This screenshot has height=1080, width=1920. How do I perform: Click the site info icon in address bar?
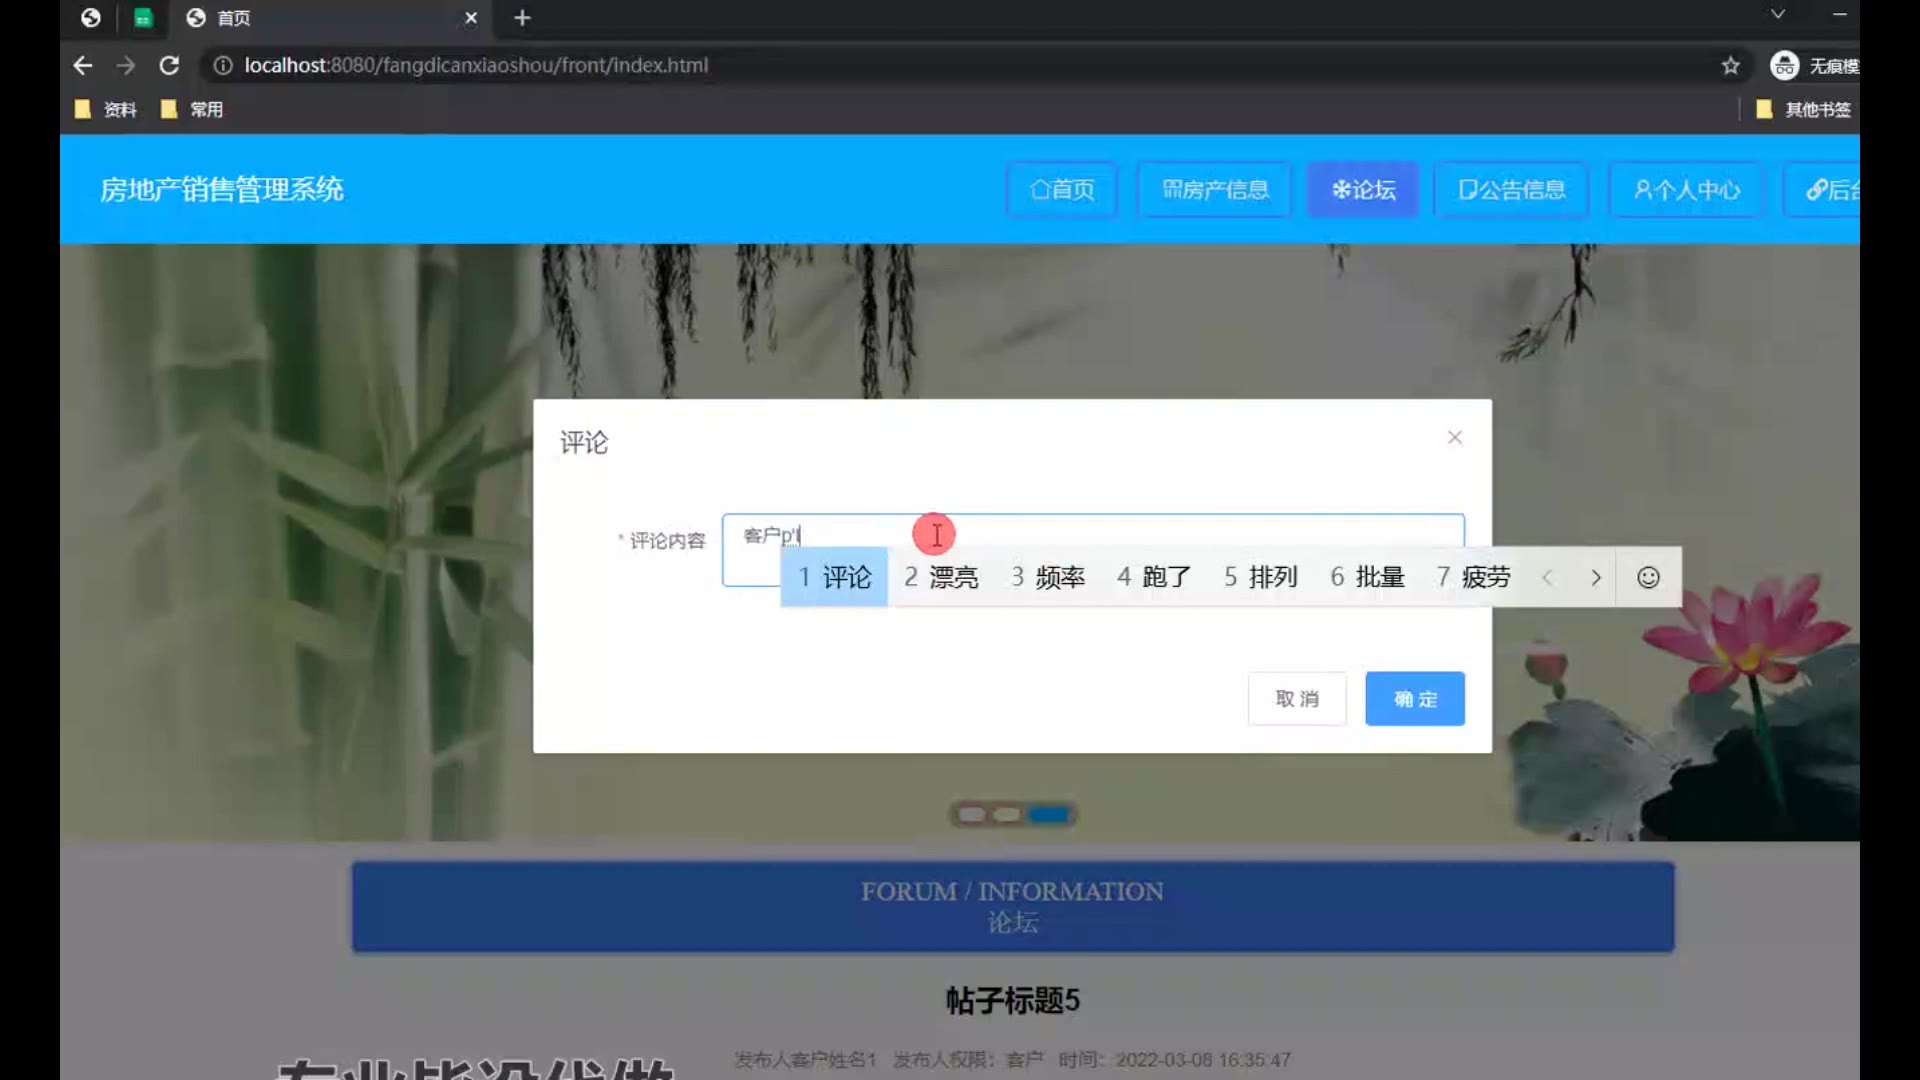point(223,65)
